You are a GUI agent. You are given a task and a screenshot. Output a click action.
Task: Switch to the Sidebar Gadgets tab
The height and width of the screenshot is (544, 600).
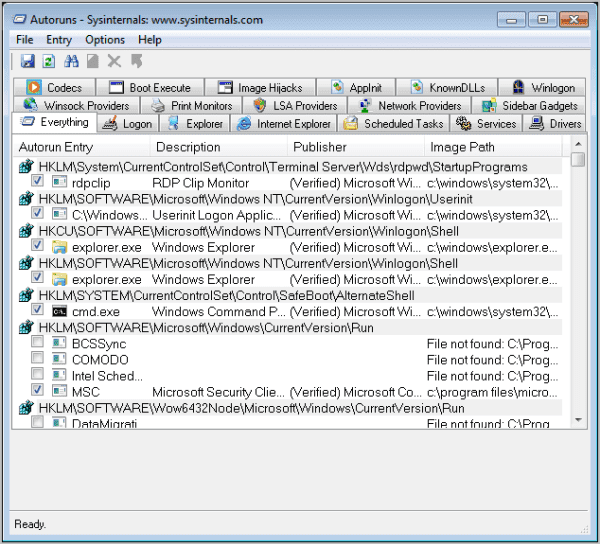point(529,105)
